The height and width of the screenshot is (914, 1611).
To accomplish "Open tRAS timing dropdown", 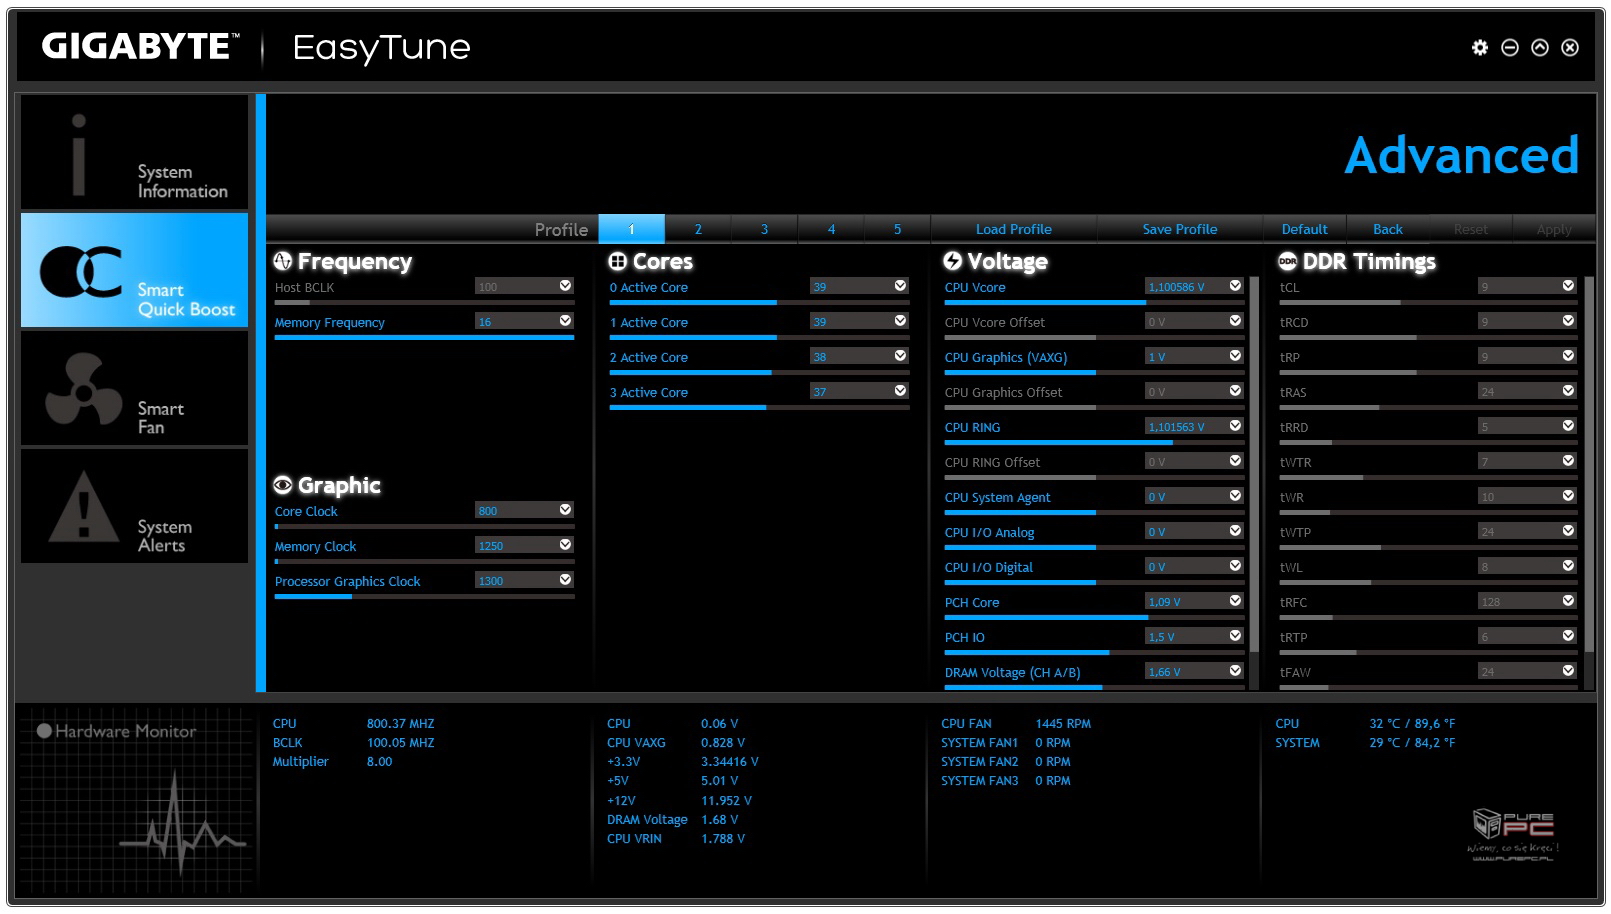I will coord(1568,391).
